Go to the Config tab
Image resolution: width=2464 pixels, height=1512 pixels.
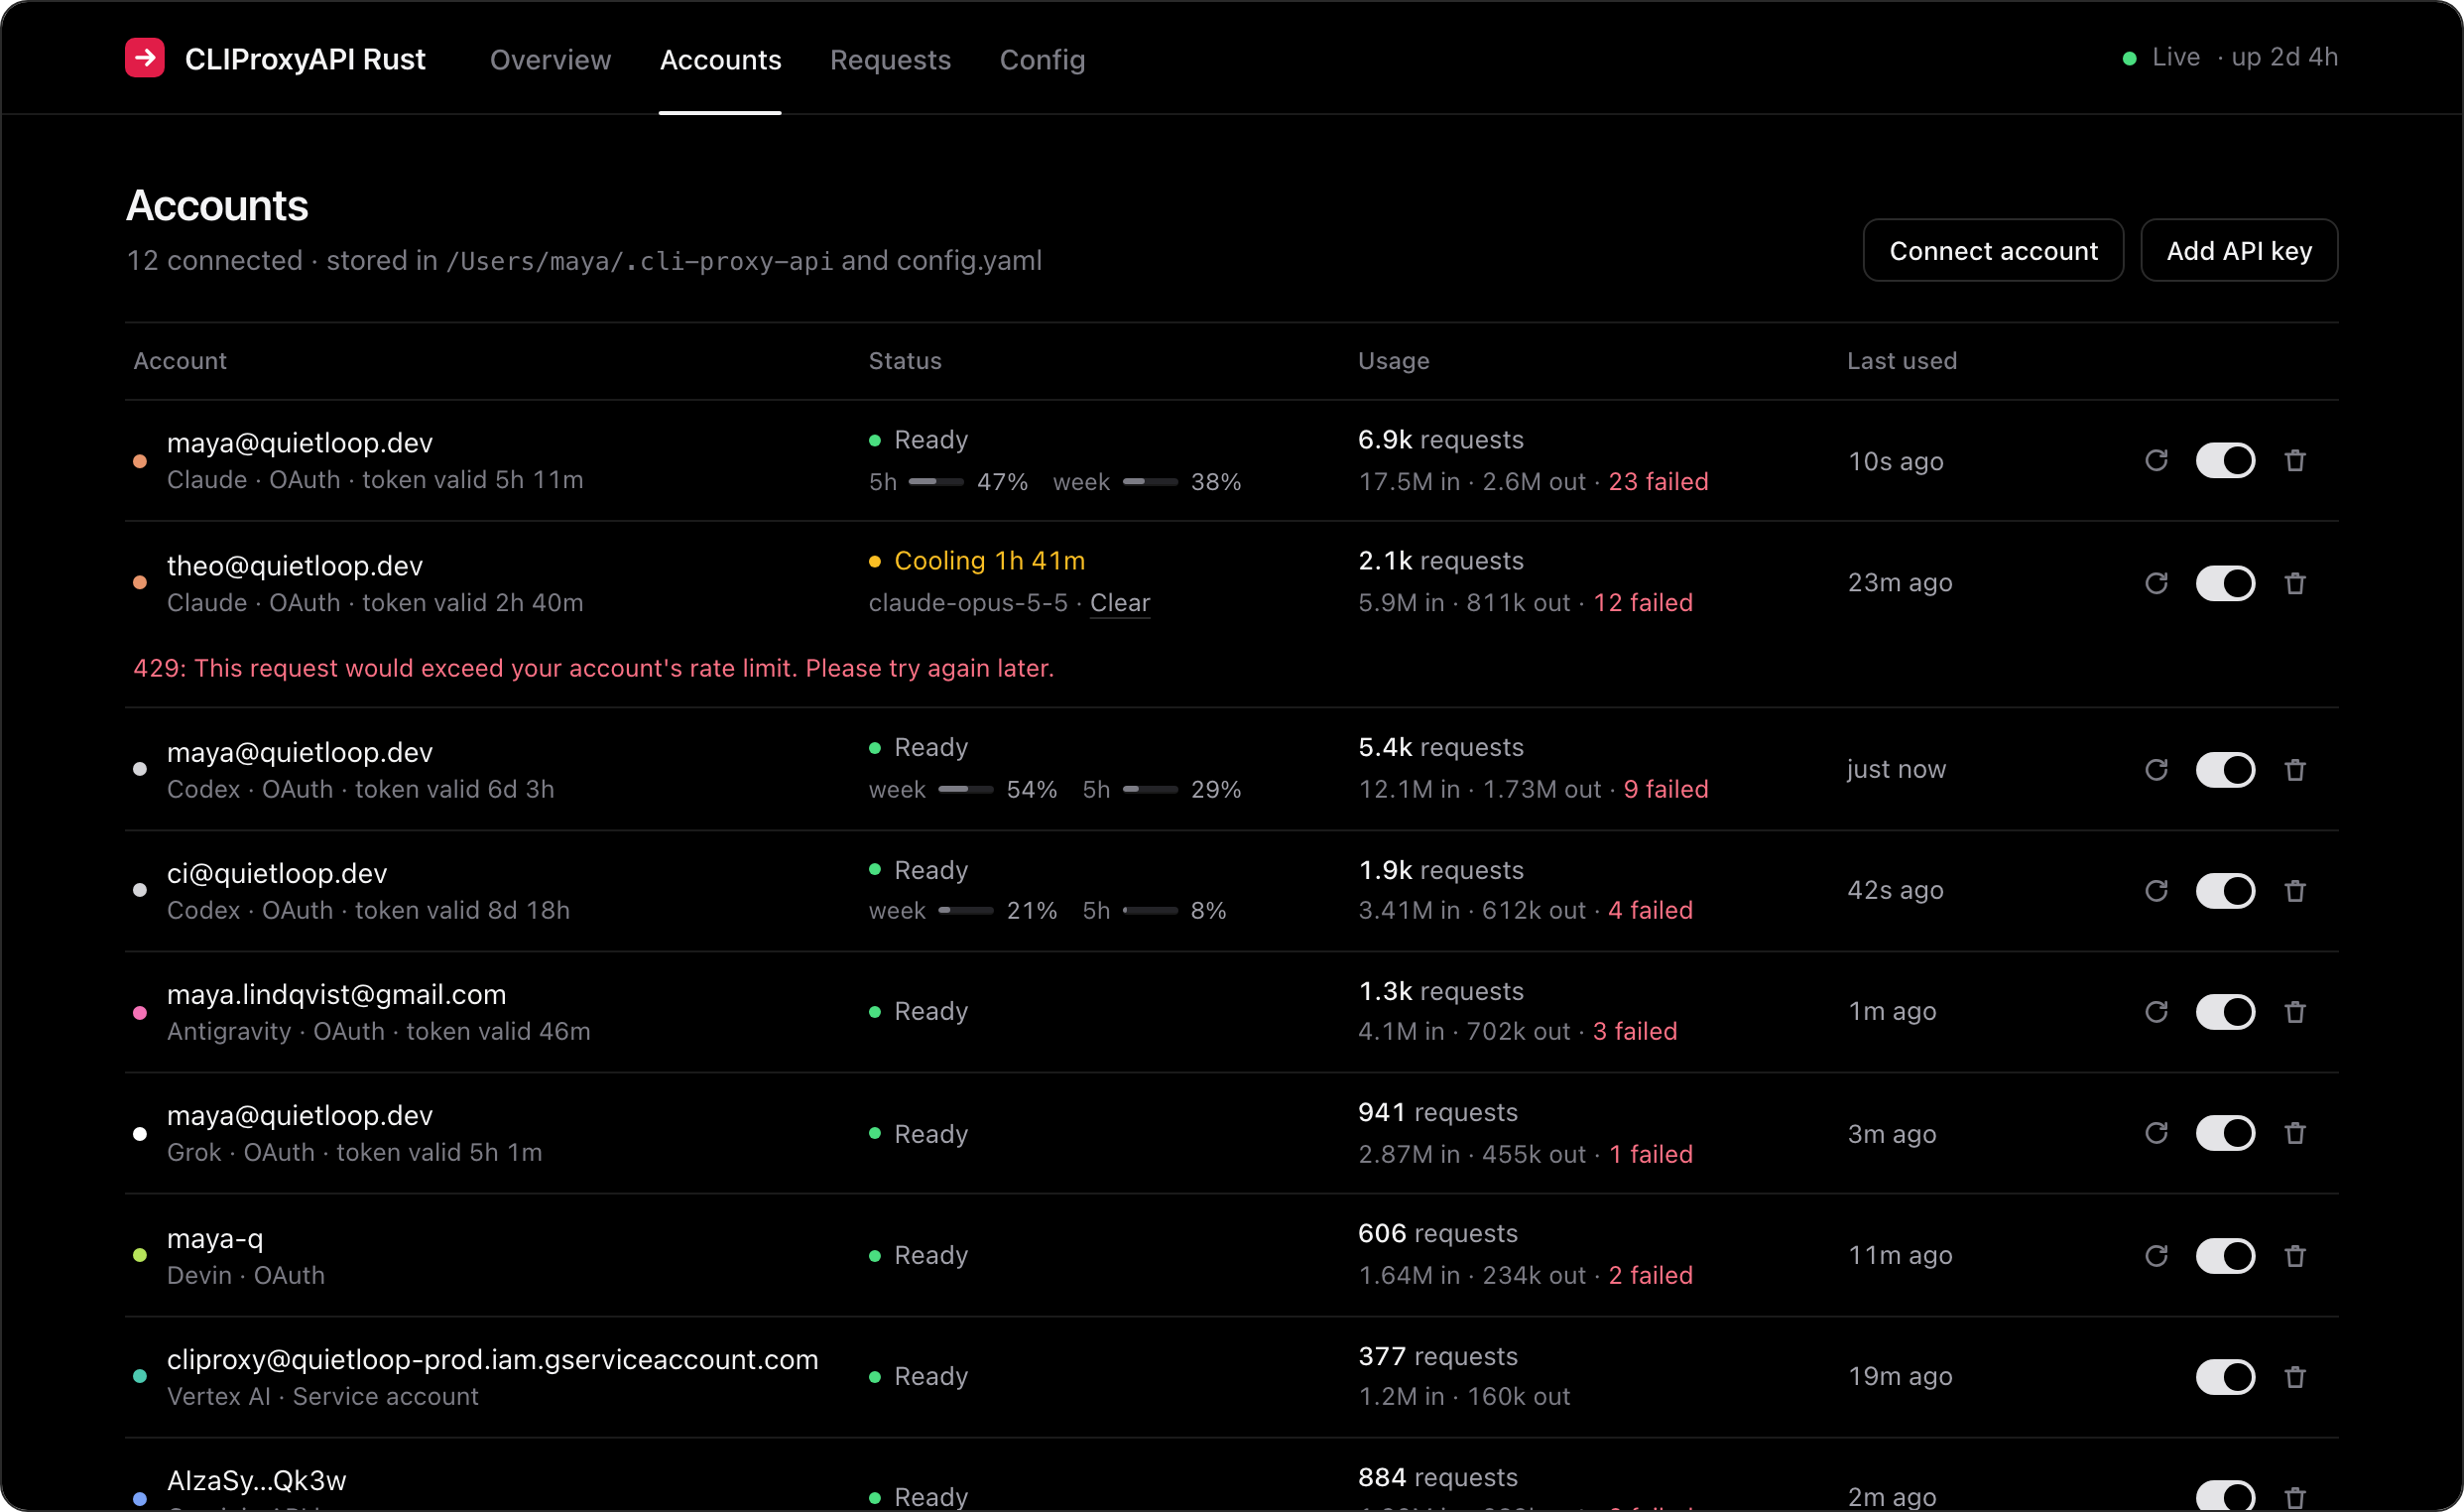point(1042,59)
